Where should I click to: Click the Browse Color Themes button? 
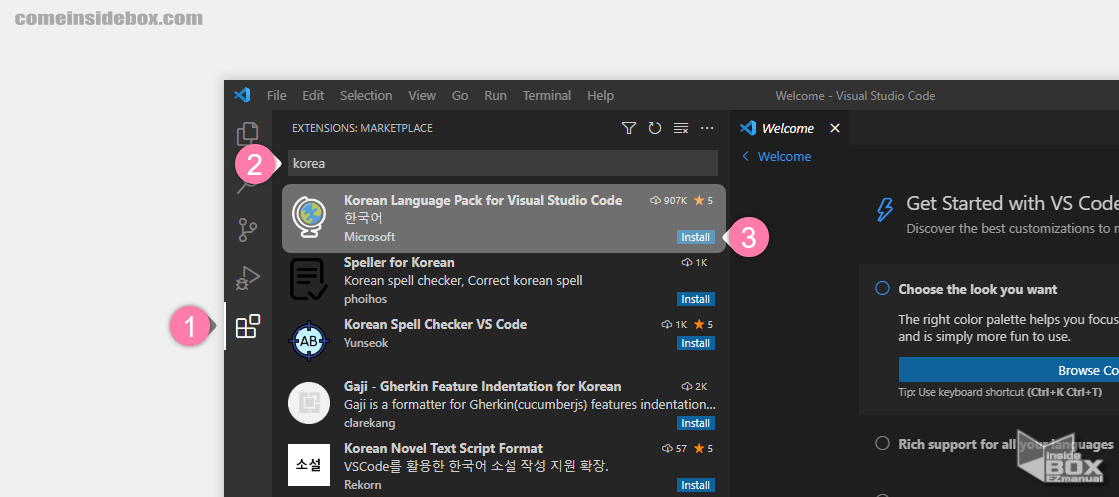click(x=1009, y=371)
